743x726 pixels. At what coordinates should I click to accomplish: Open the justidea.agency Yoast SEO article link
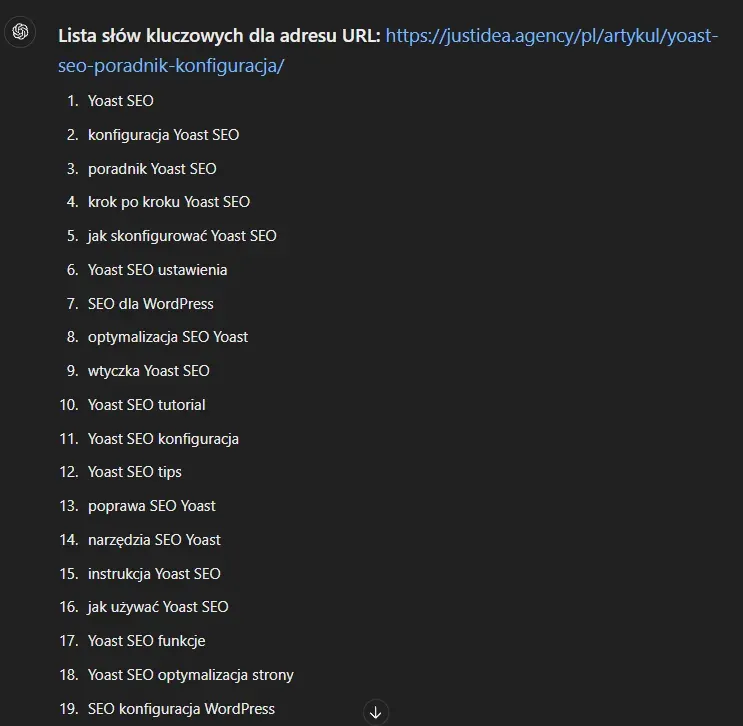pos(388,50)
